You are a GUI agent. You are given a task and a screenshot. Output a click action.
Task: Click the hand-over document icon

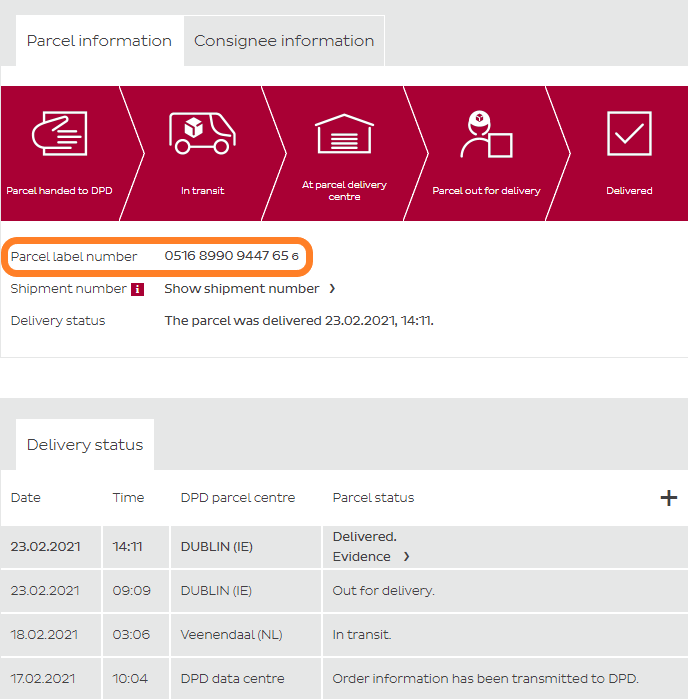point(59,133)
